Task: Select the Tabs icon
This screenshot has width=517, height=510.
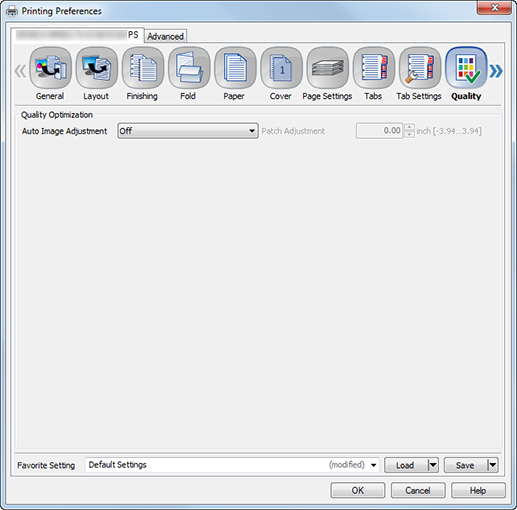Action: tap(374, 68)
